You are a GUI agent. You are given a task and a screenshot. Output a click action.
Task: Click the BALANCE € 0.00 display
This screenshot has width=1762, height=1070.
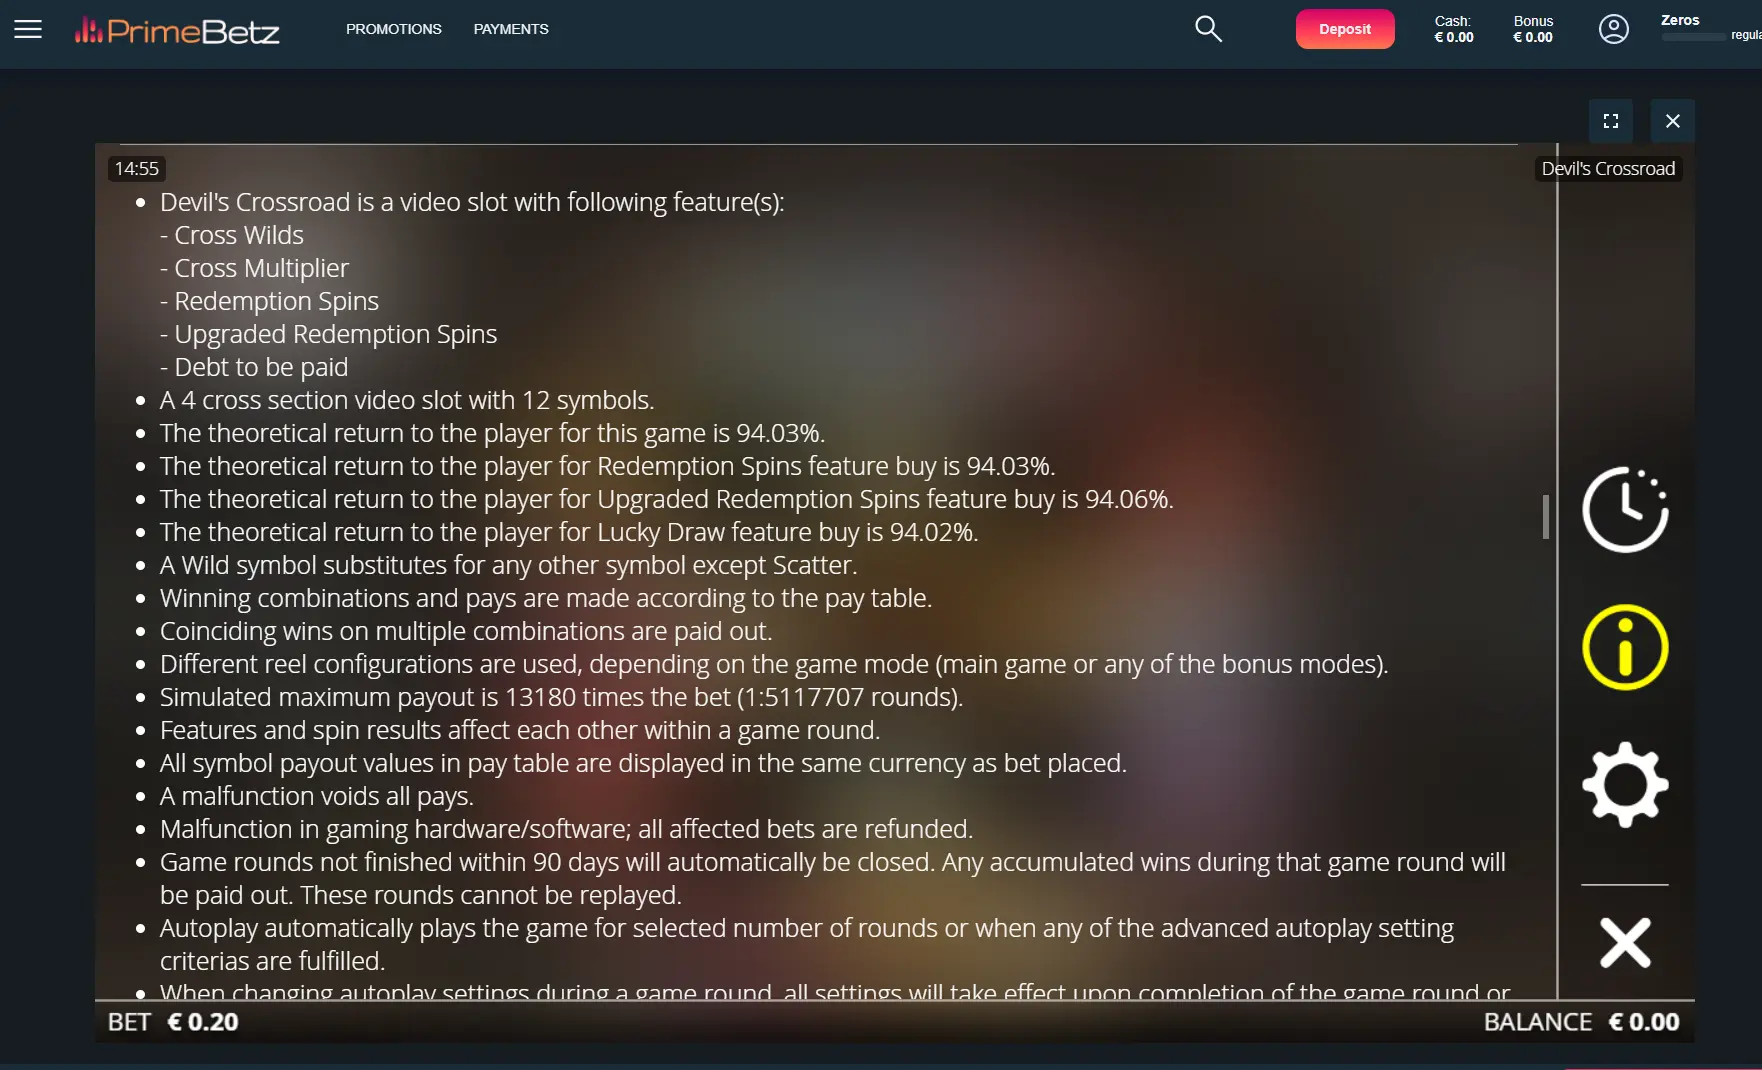pos(1582,1022)
